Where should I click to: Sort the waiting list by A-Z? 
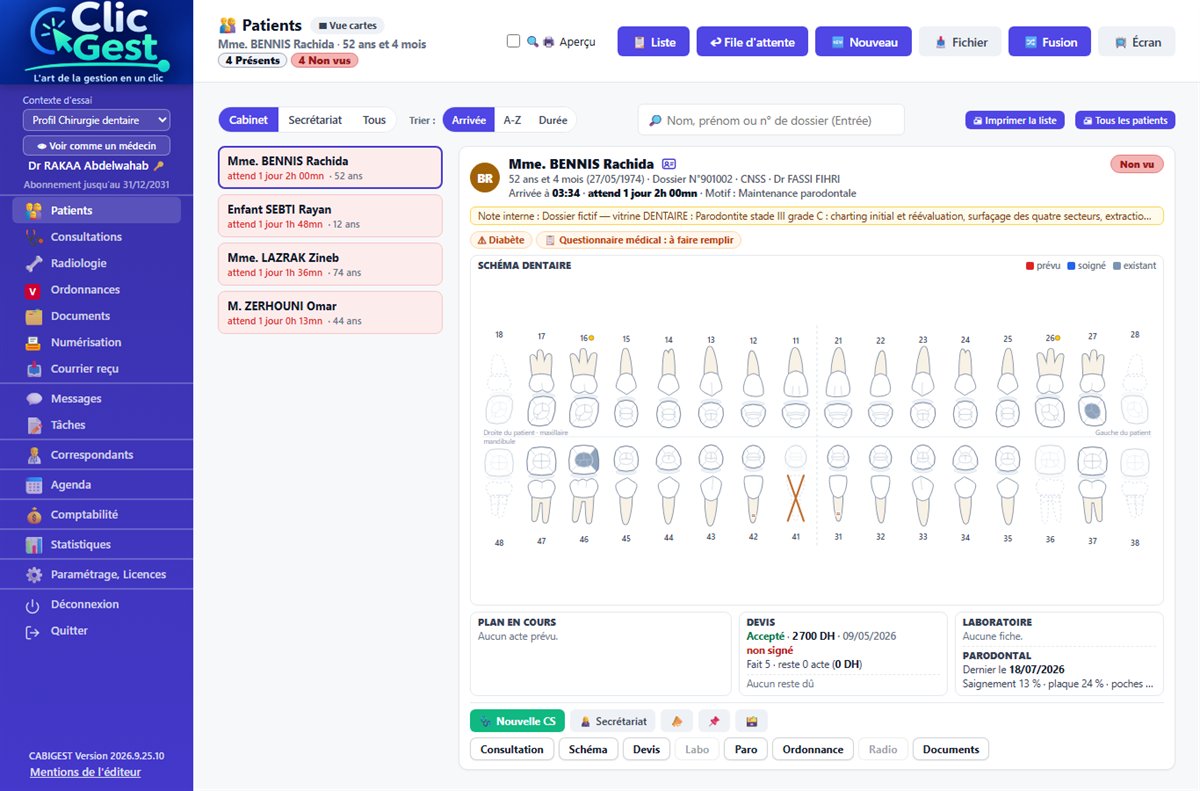[x=512, y=120]
